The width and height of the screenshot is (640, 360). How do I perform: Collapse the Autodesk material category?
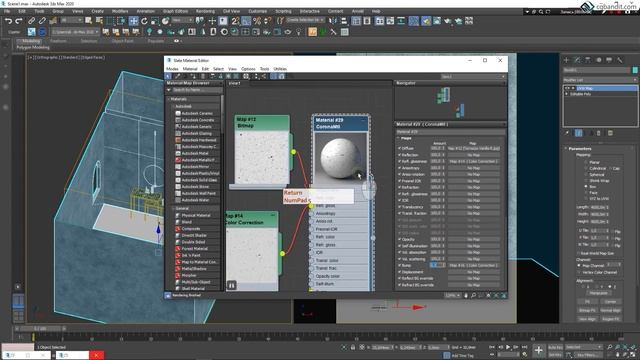click(173, 107)
